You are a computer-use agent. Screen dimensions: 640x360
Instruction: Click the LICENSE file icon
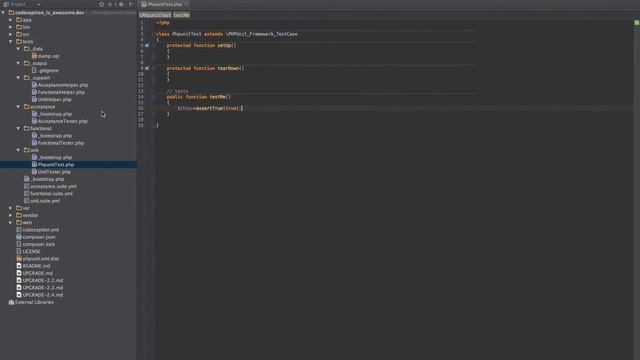pyautogui.click(x=19, y=251)
